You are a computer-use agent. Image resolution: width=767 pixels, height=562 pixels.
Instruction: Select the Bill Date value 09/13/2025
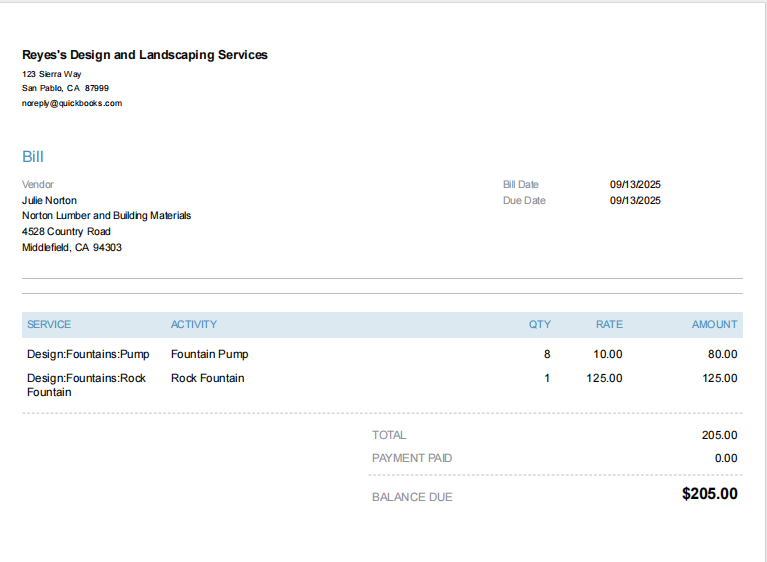click(x=635, y=184)
